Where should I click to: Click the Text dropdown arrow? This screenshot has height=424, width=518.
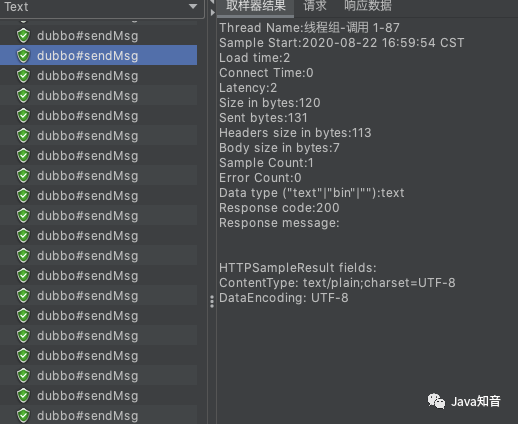(193, 6)
